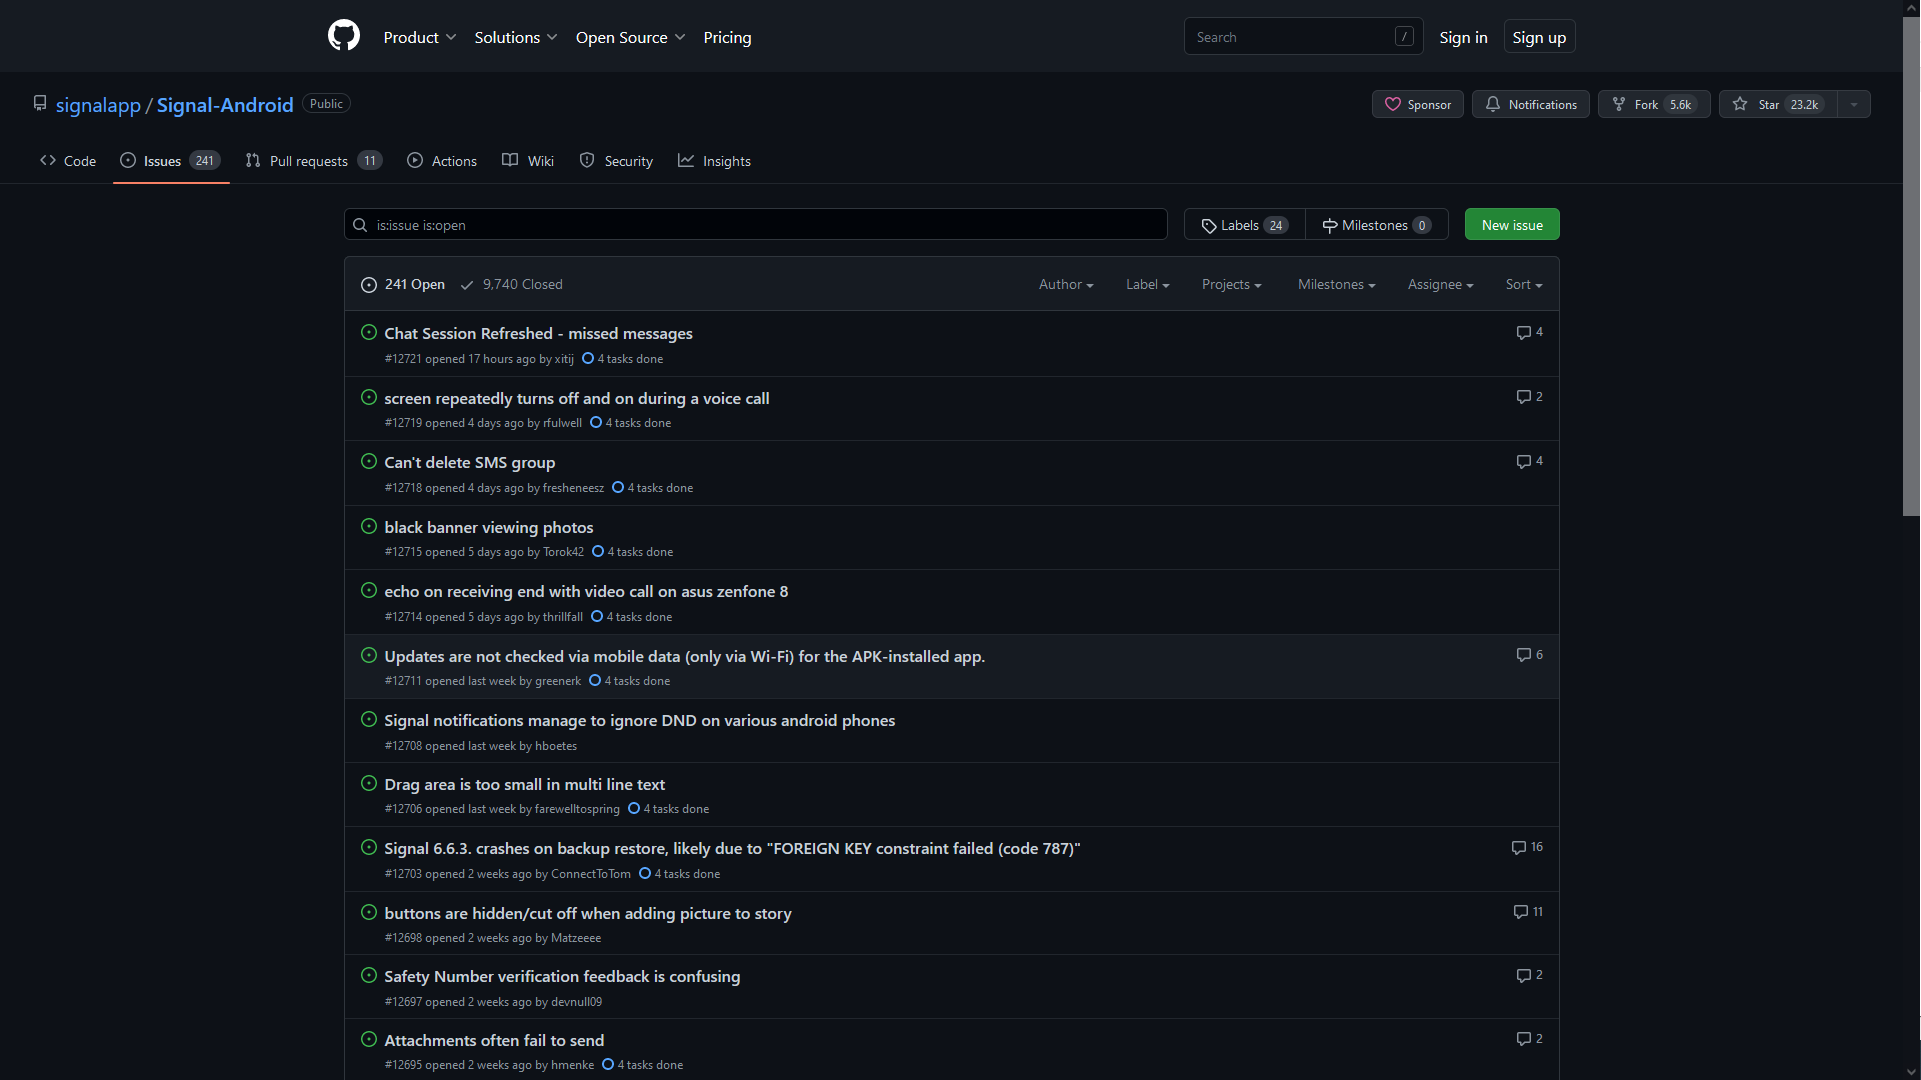The image size is (1921, 1080).
Task: Expand the Star list dropdown arrow
Action: [x=1854, y=104]
